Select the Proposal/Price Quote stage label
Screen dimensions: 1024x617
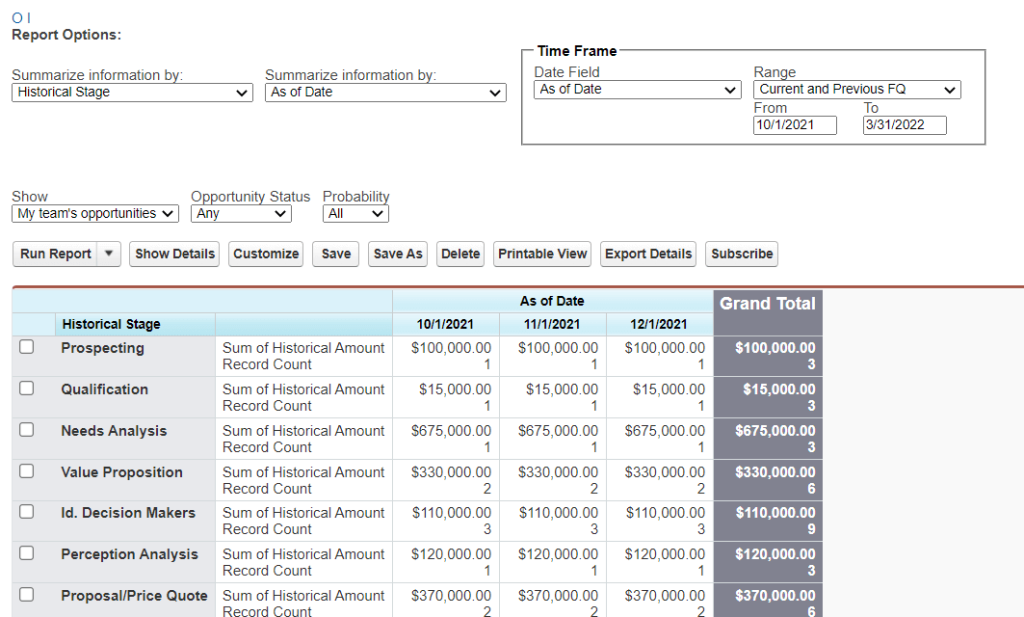click(134, 595)
